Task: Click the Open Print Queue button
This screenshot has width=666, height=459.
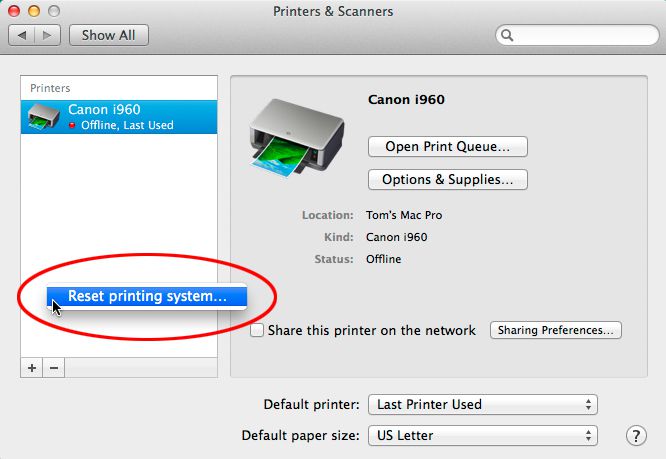Action: point(448,146)
